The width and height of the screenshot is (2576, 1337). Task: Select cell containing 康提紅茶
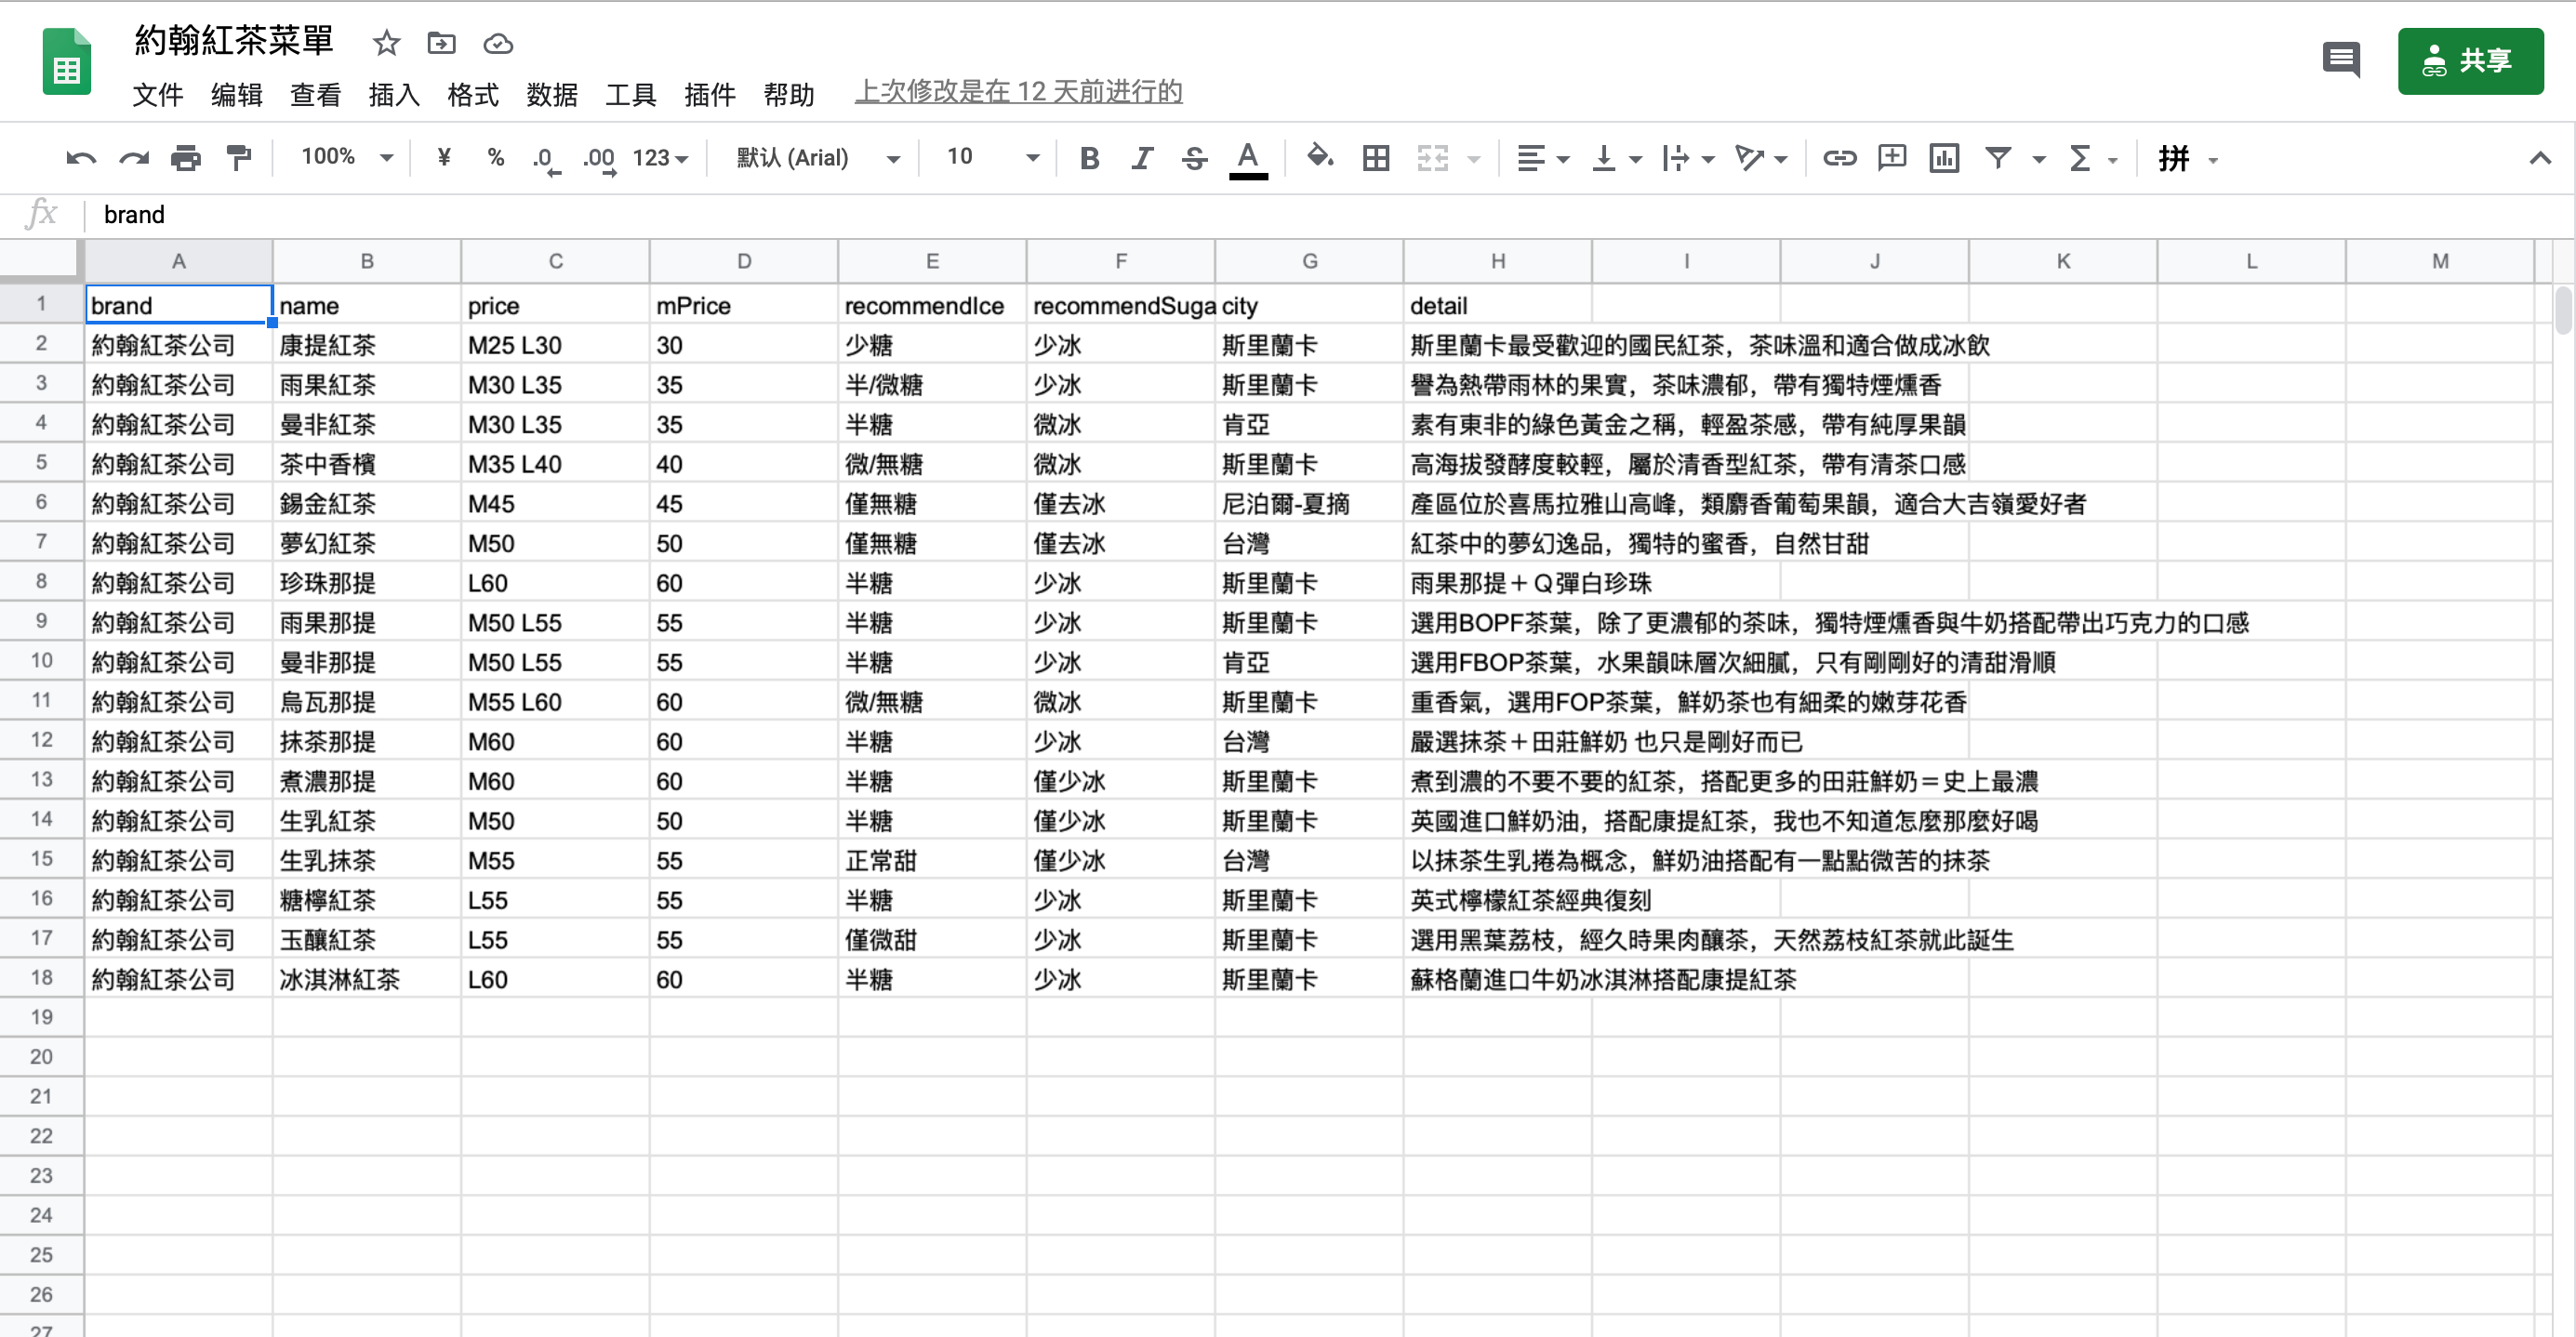coord(367,345)
